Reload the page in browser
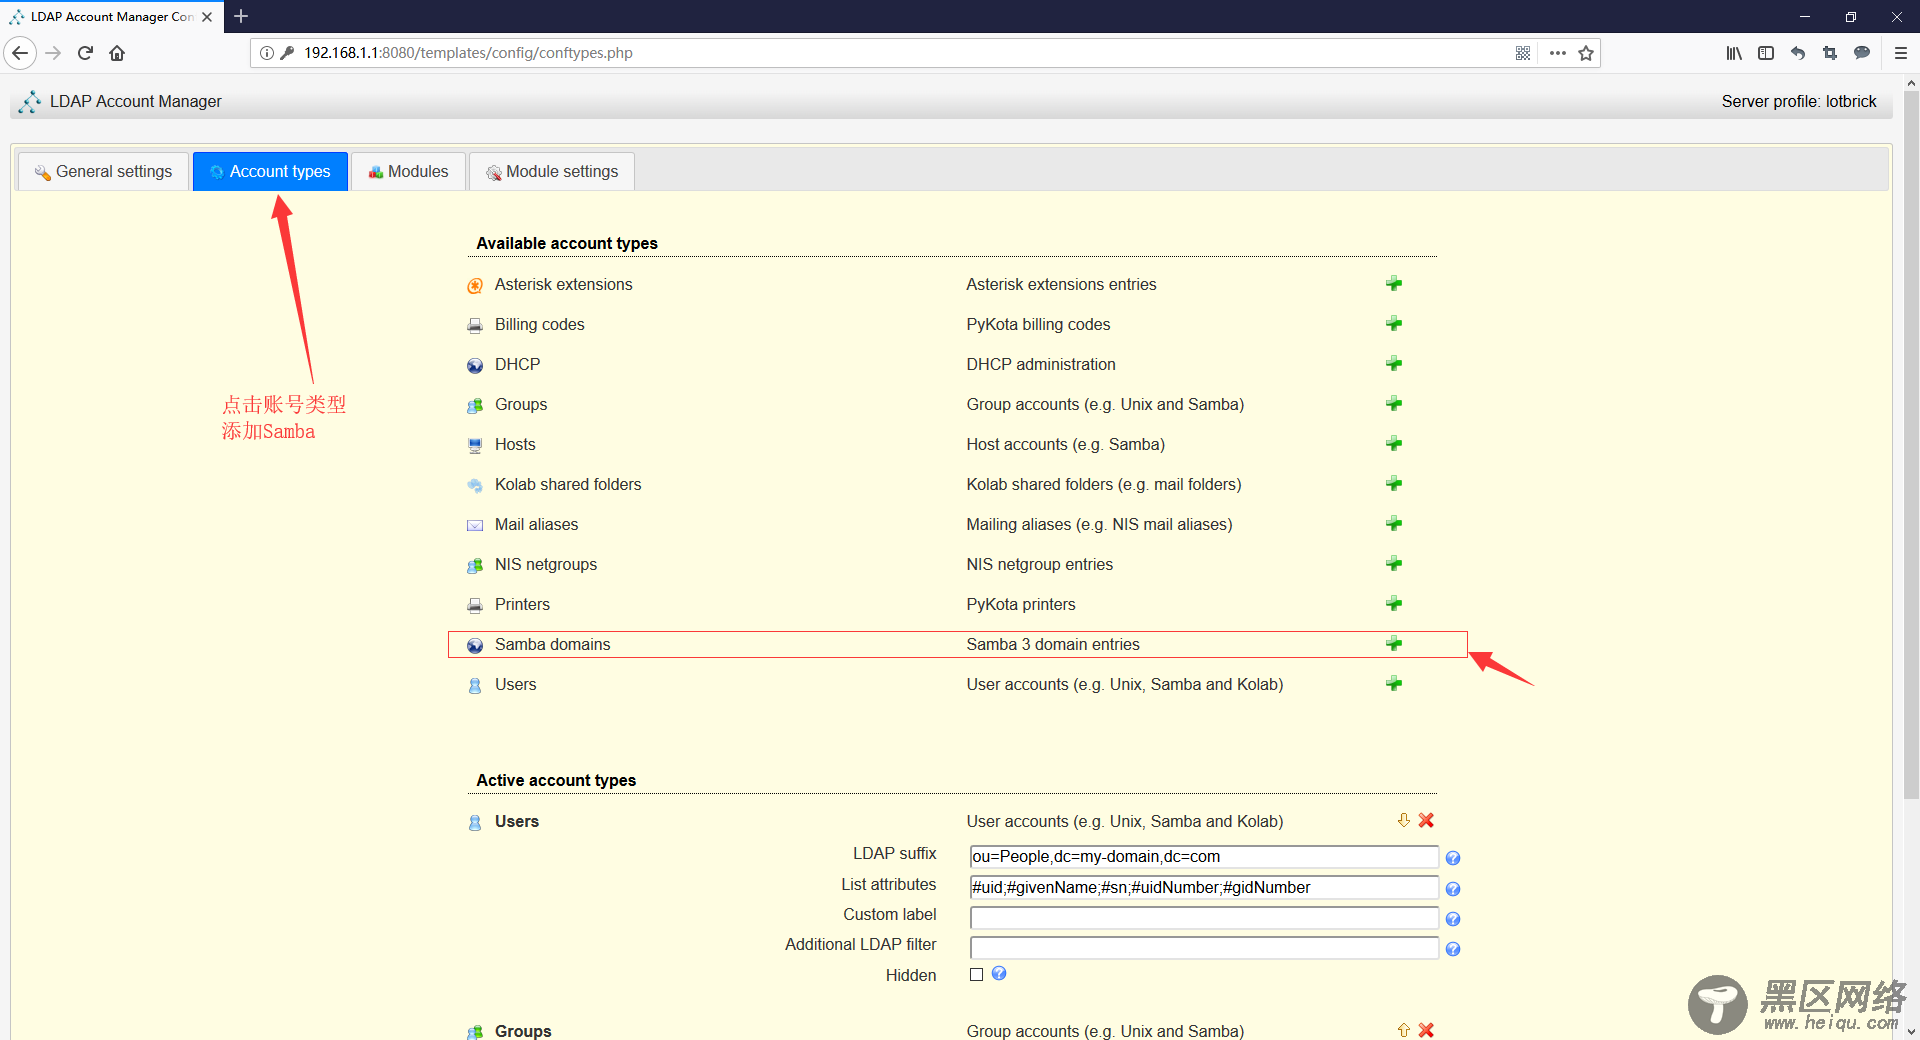This screenshot has height=1040, width=1920. click(x=85, y=53)
